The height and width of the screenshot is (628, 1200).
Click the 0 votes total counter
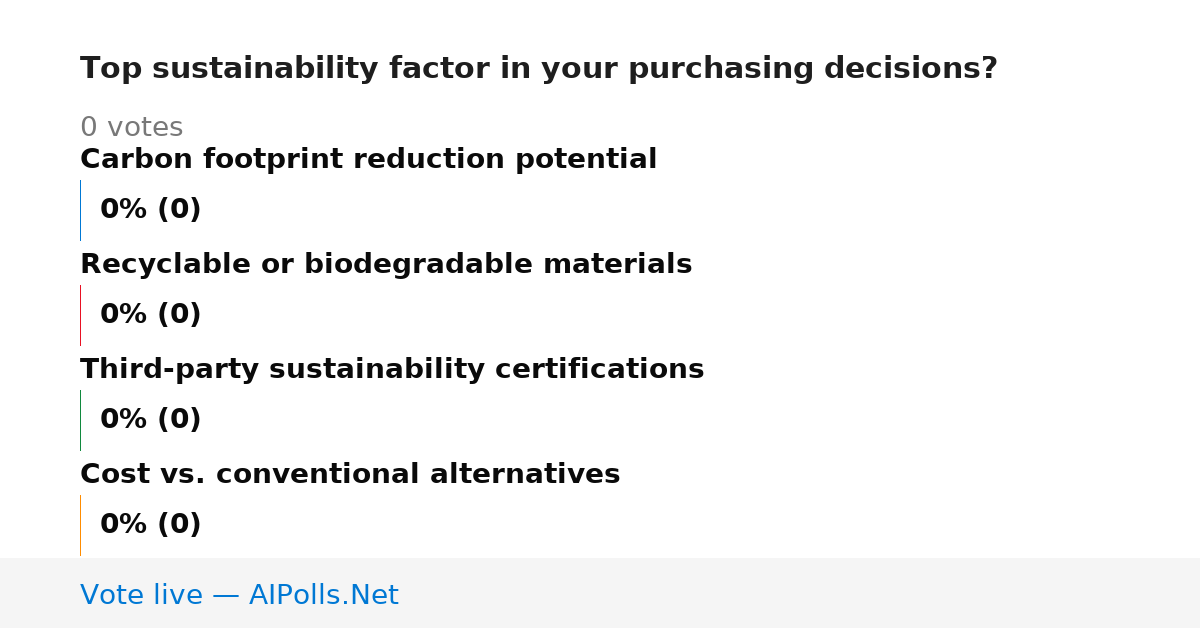(132, 128)
